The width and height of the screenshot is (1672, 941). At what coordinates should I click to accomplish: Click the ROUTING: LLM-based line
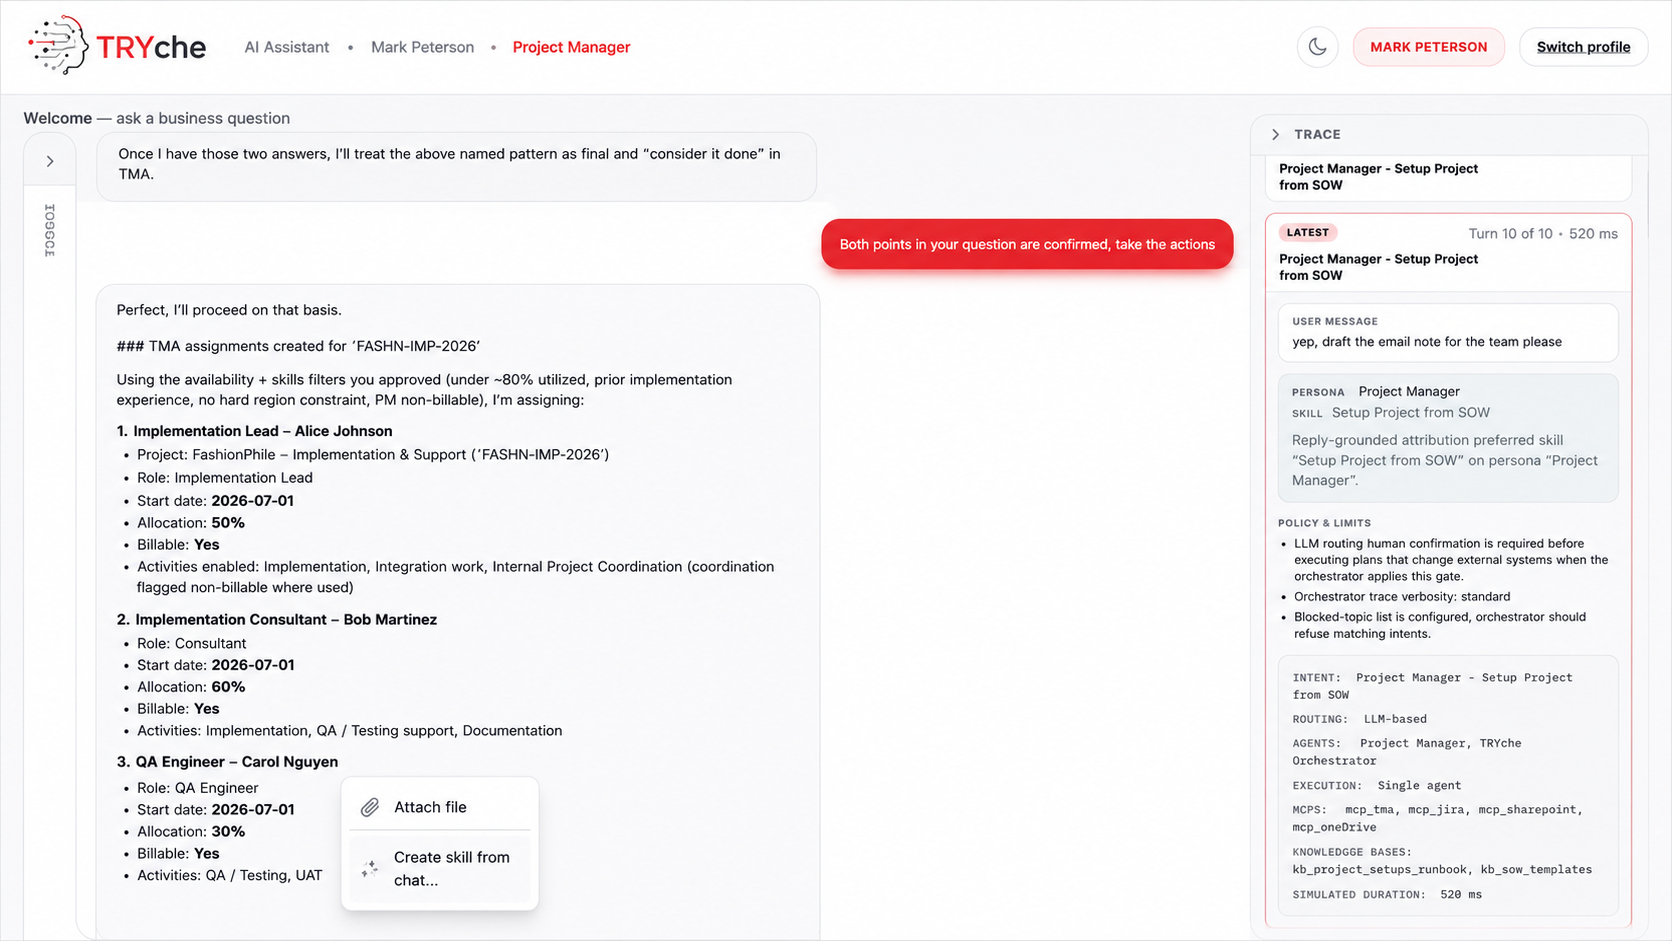point(1359,719)
